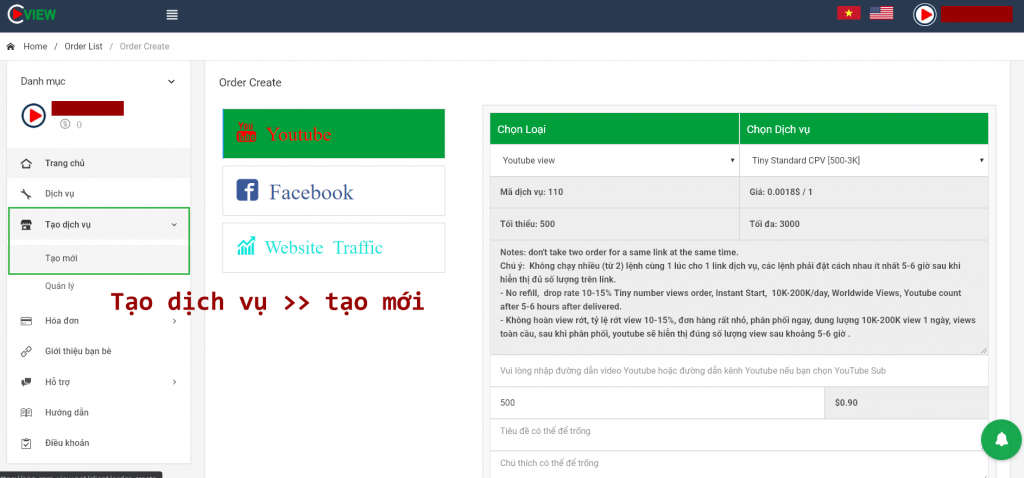The height and width of the screenshot is (478, 1024).
Task: Select the Facebook category card
Action: [x=334, y=191]
